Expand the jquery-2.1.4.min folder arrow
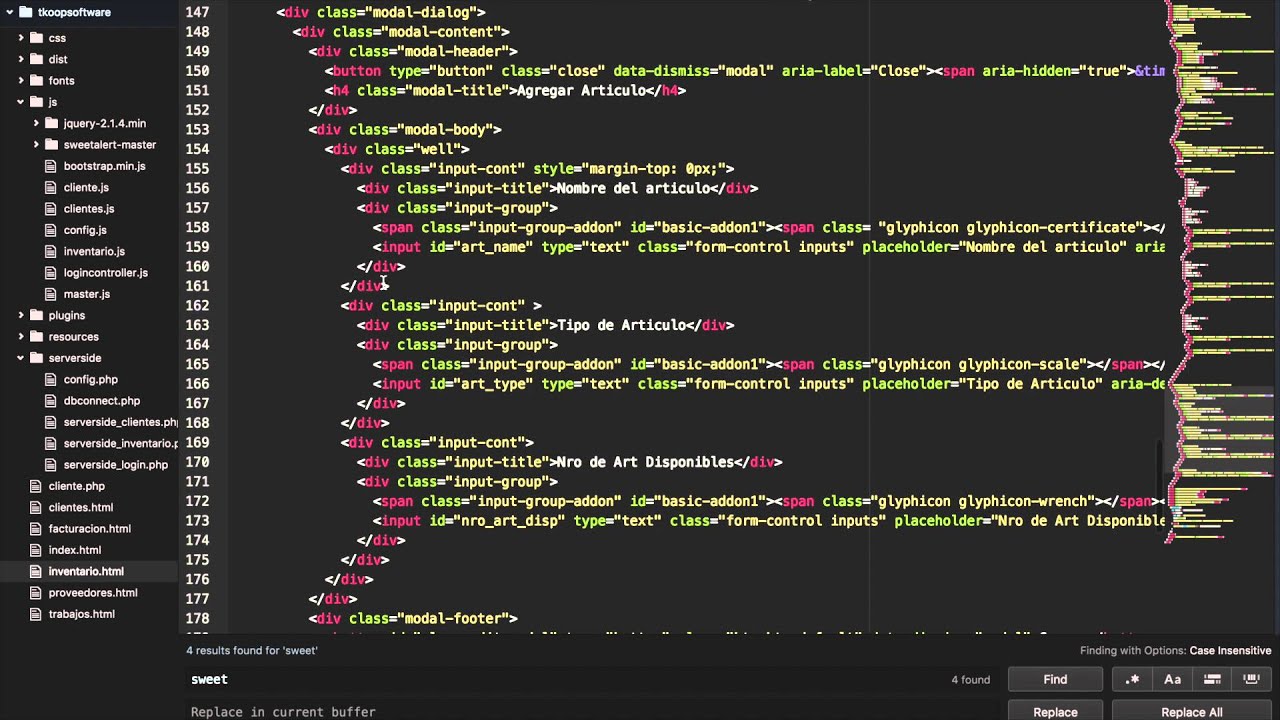The width and height of the screenshot is (1280, 720). [37, 123]
